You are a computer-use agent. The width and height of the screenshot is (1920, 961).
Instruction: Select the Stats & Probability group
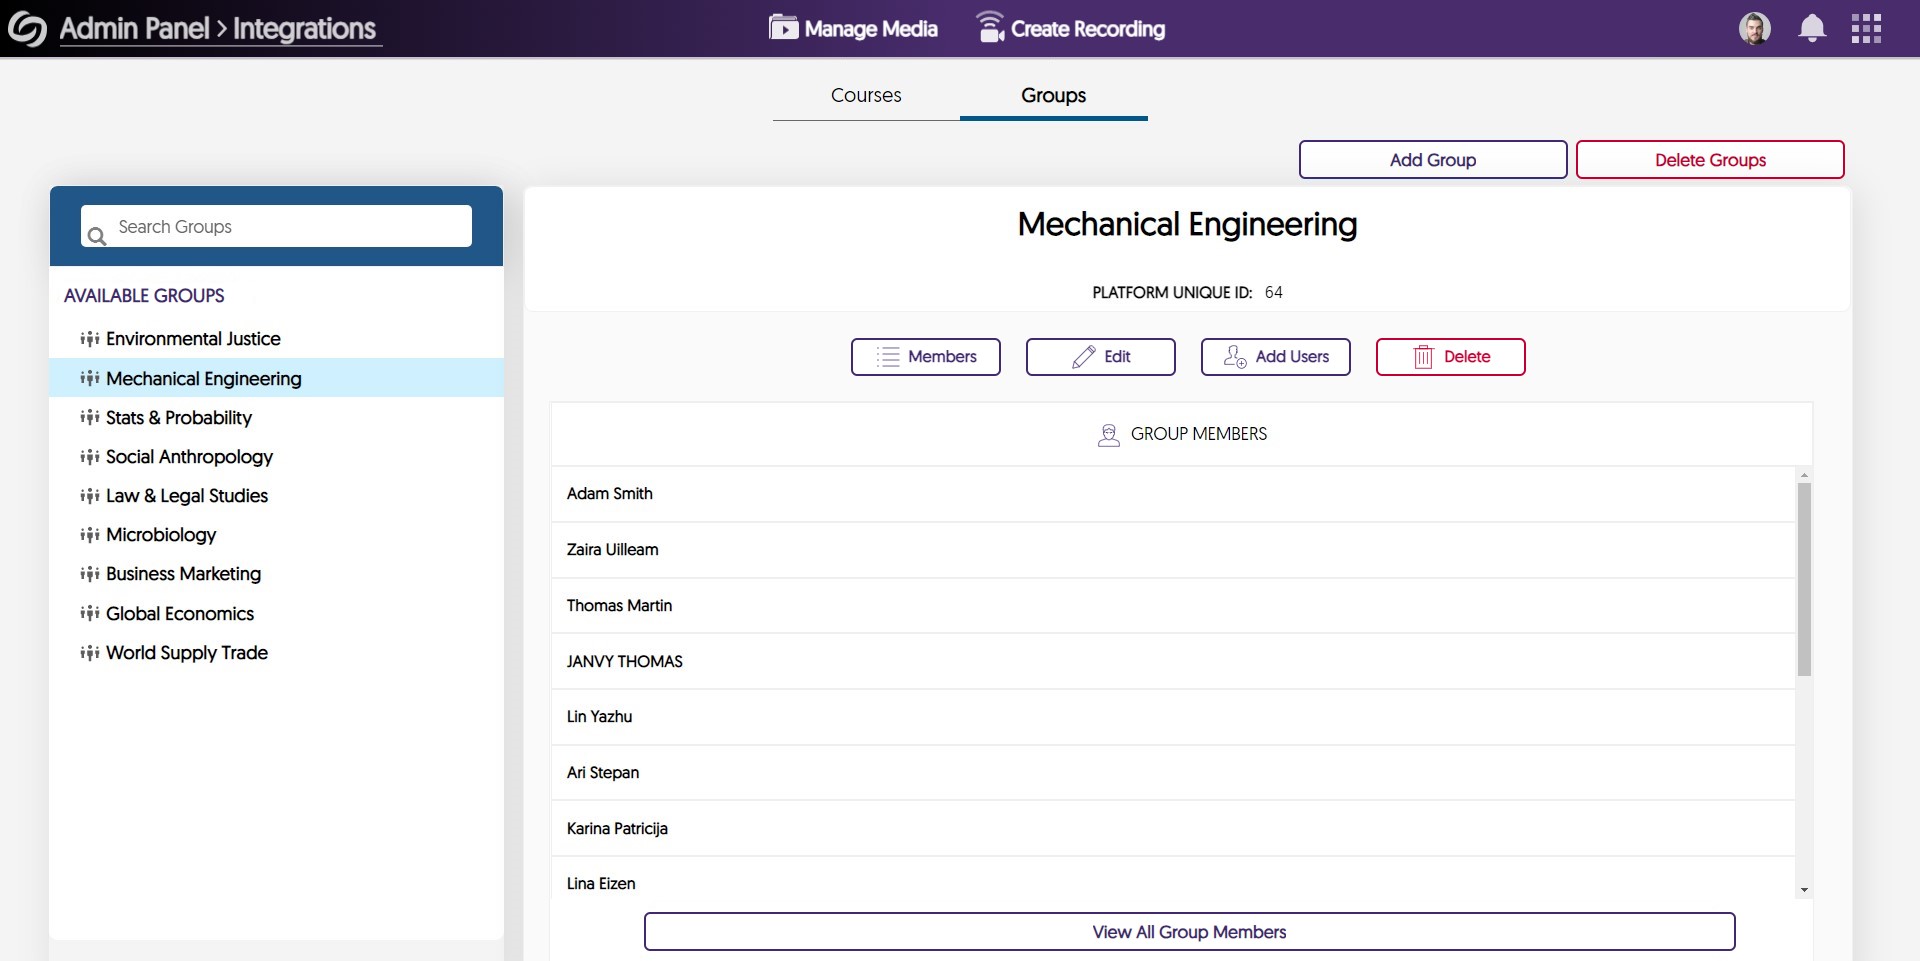coord(179,418)
